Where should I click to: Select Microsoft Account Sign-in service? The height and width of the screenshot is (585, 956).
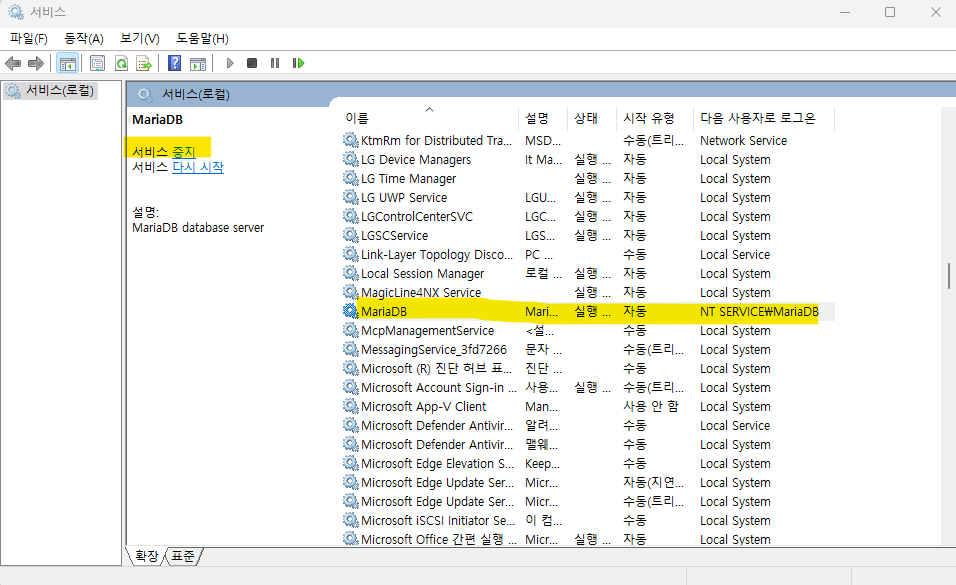point(438,387)
